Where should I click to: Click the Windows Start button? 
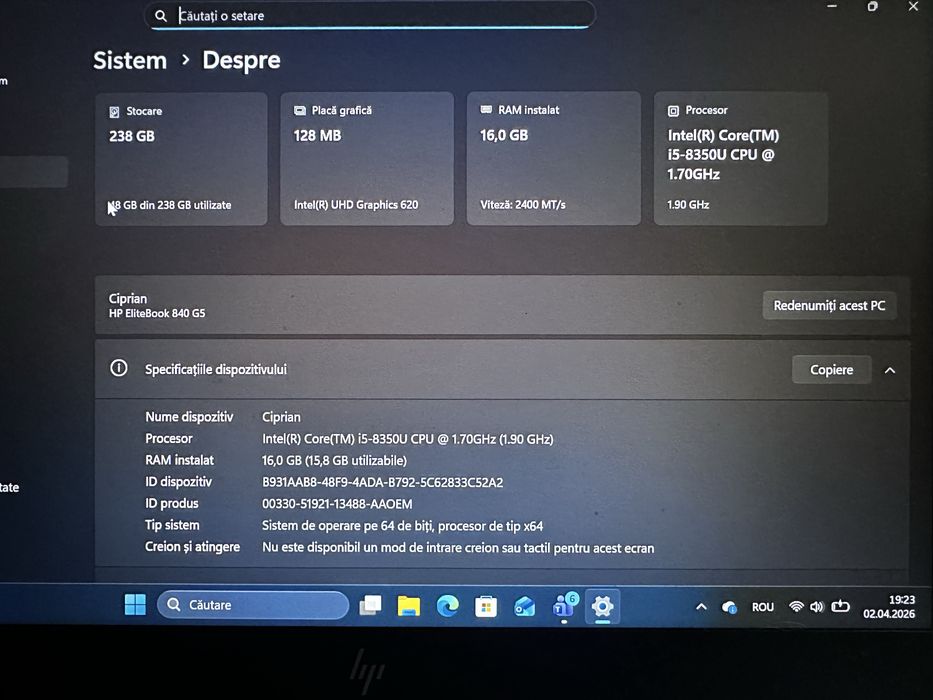click(x=135, y=605)
